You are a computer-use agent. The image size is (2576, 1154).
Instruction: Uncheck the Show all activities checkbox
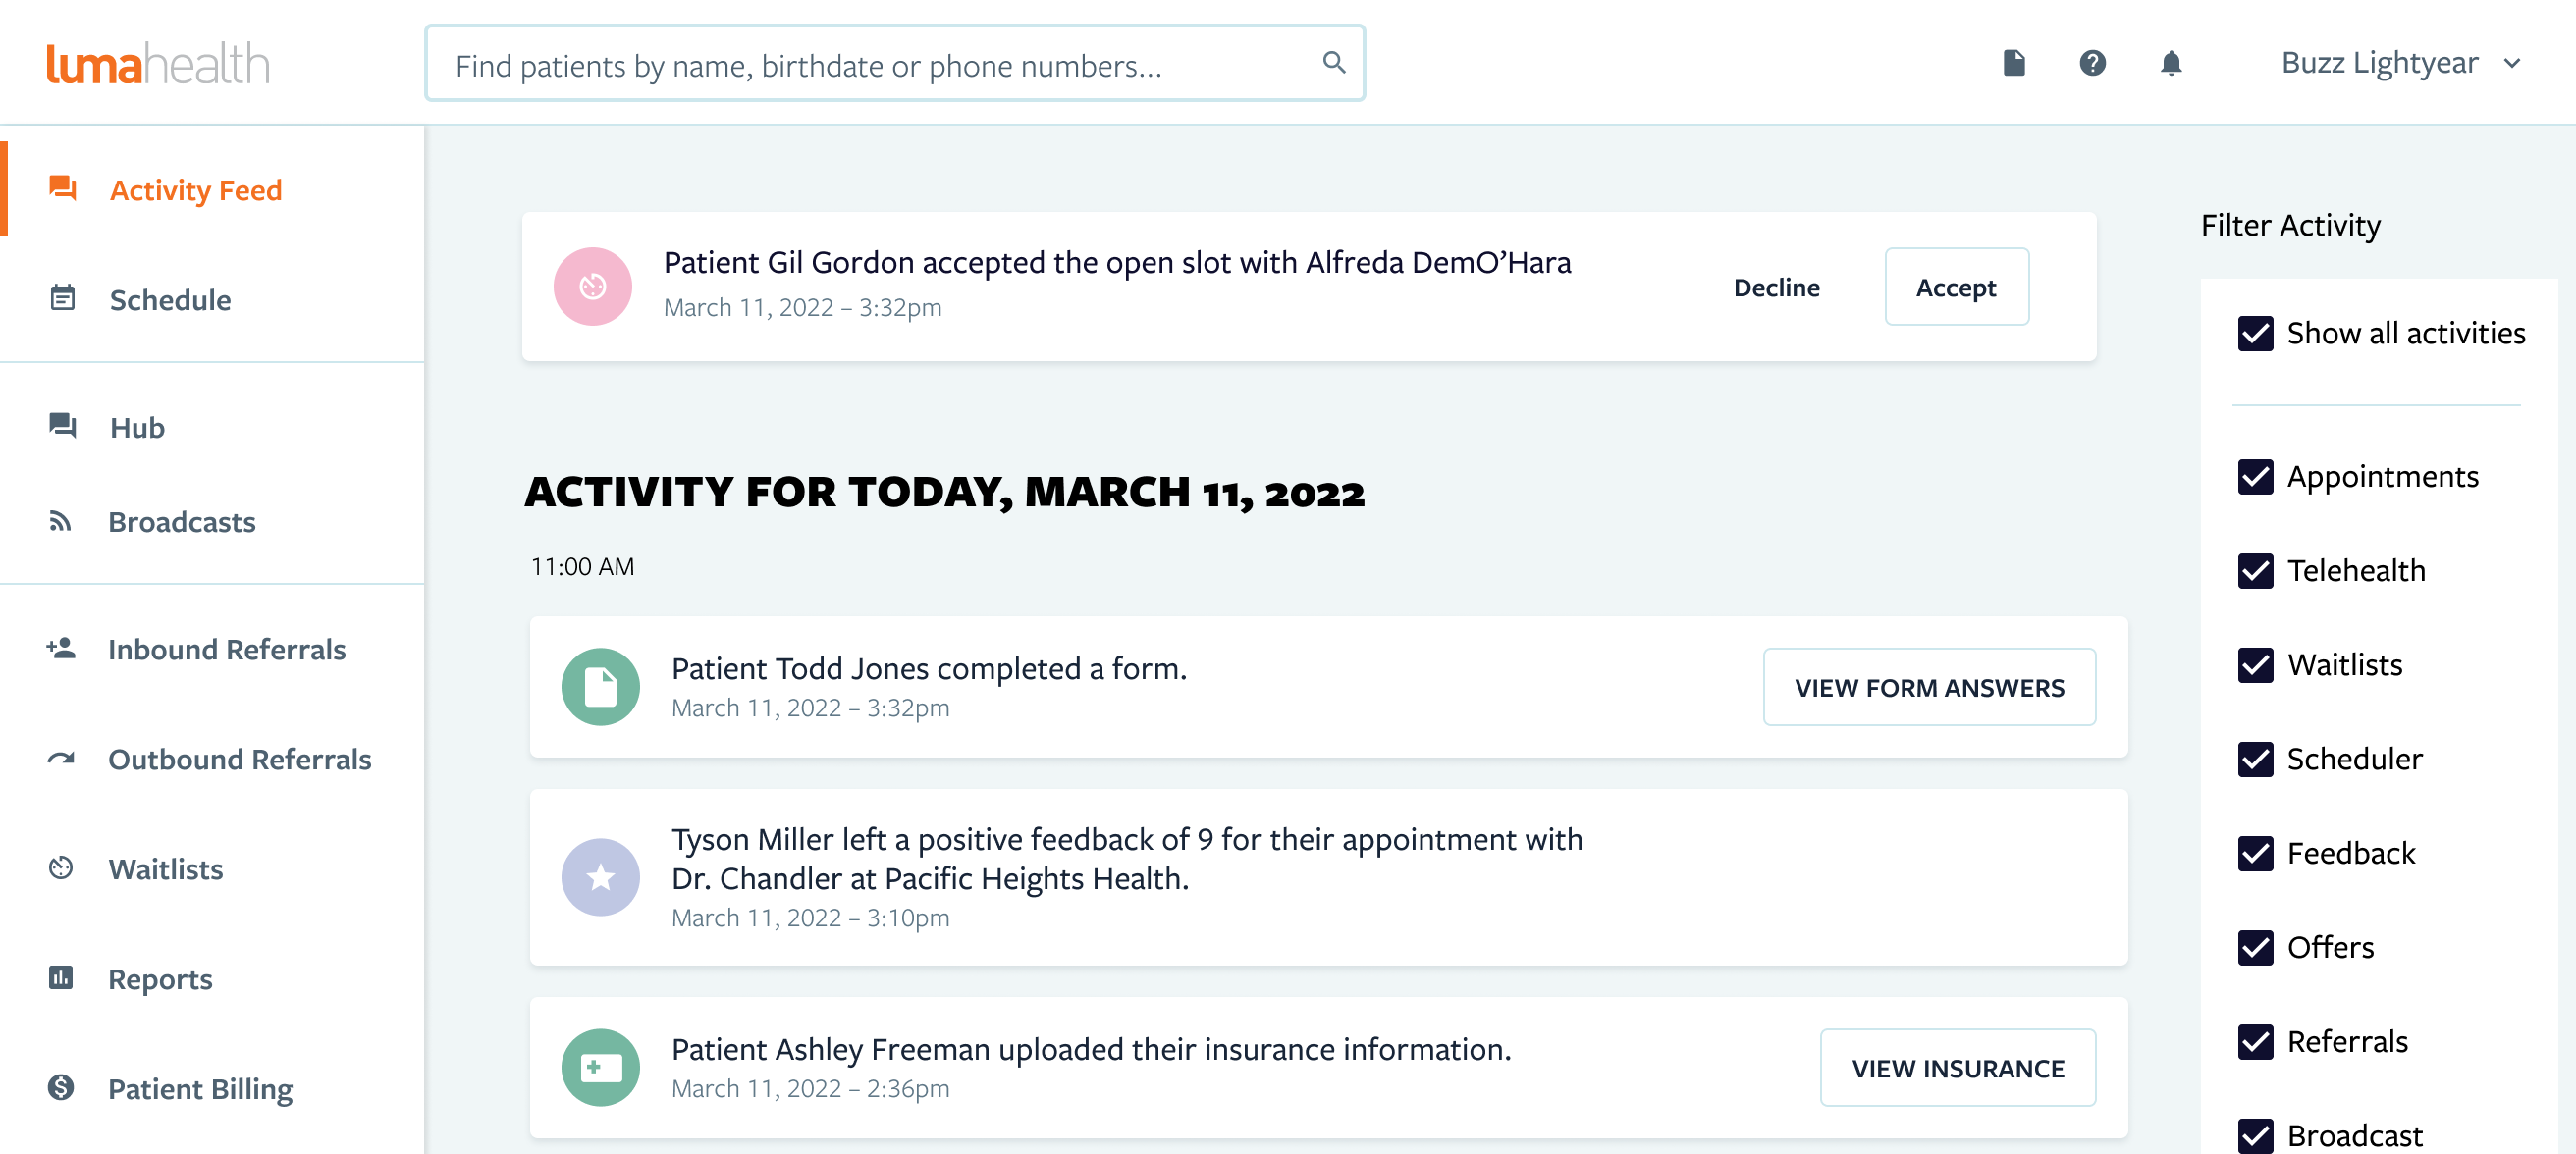click(x=2255, y=333)
